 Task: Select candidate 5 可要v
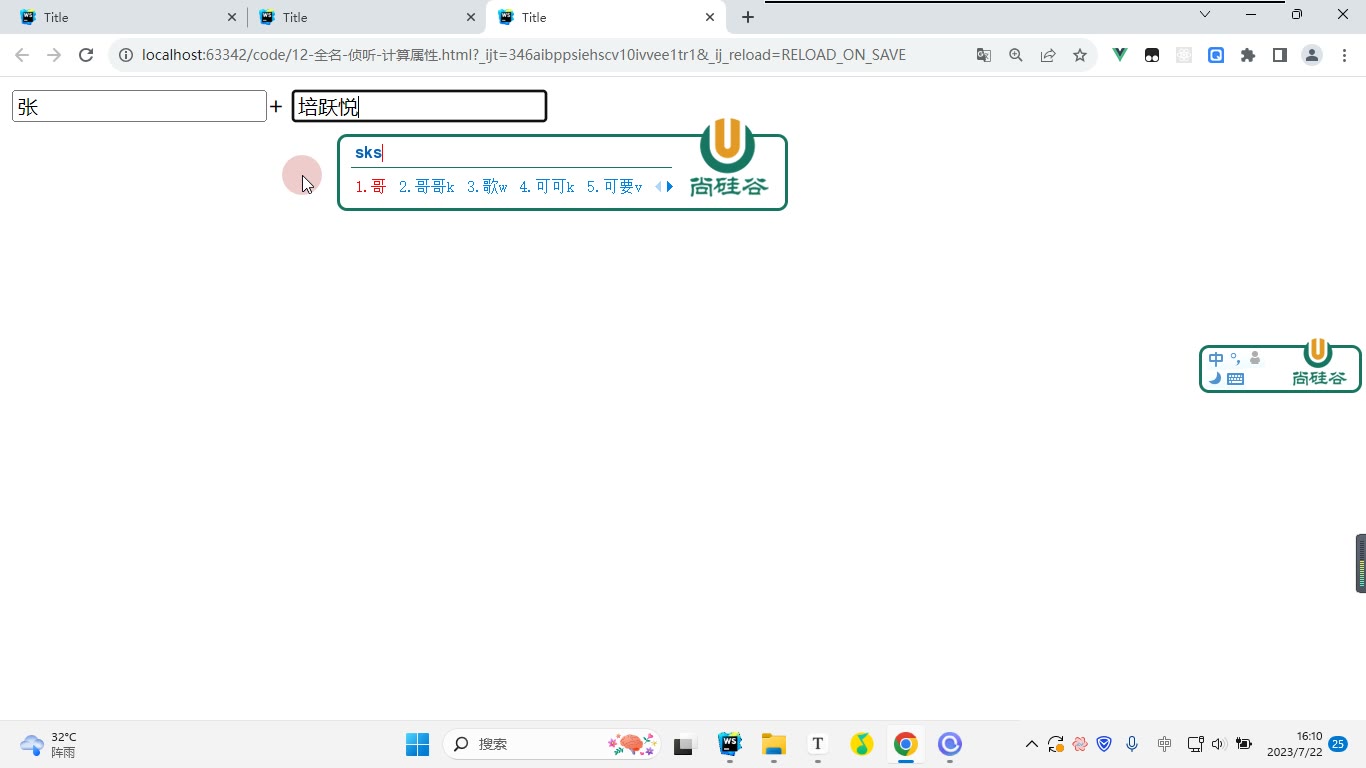pos(615,187)
